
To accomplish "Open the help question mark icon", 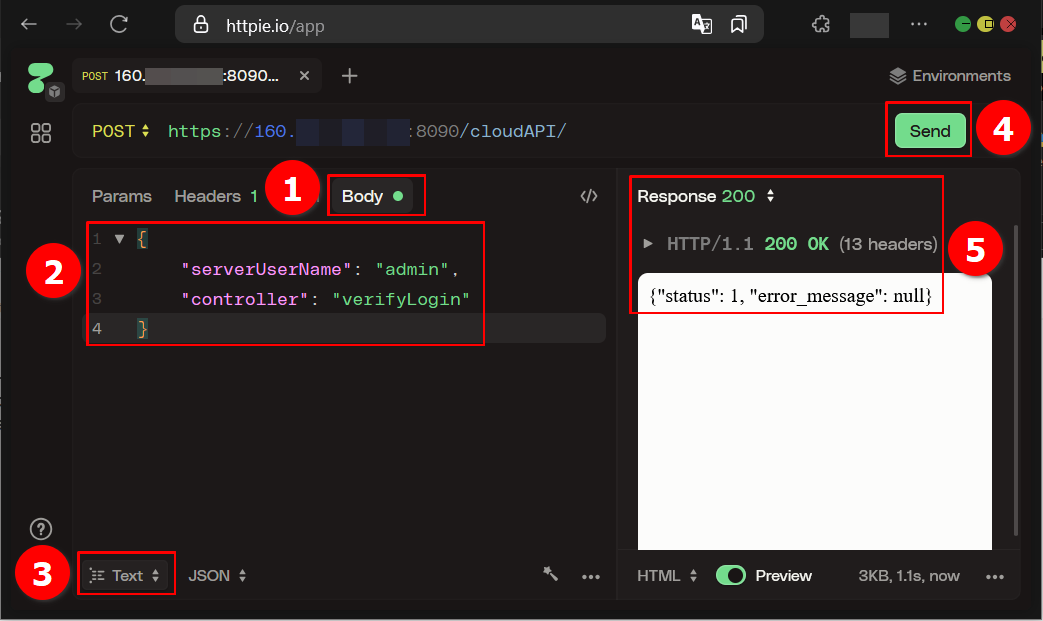I will (41, 529).
